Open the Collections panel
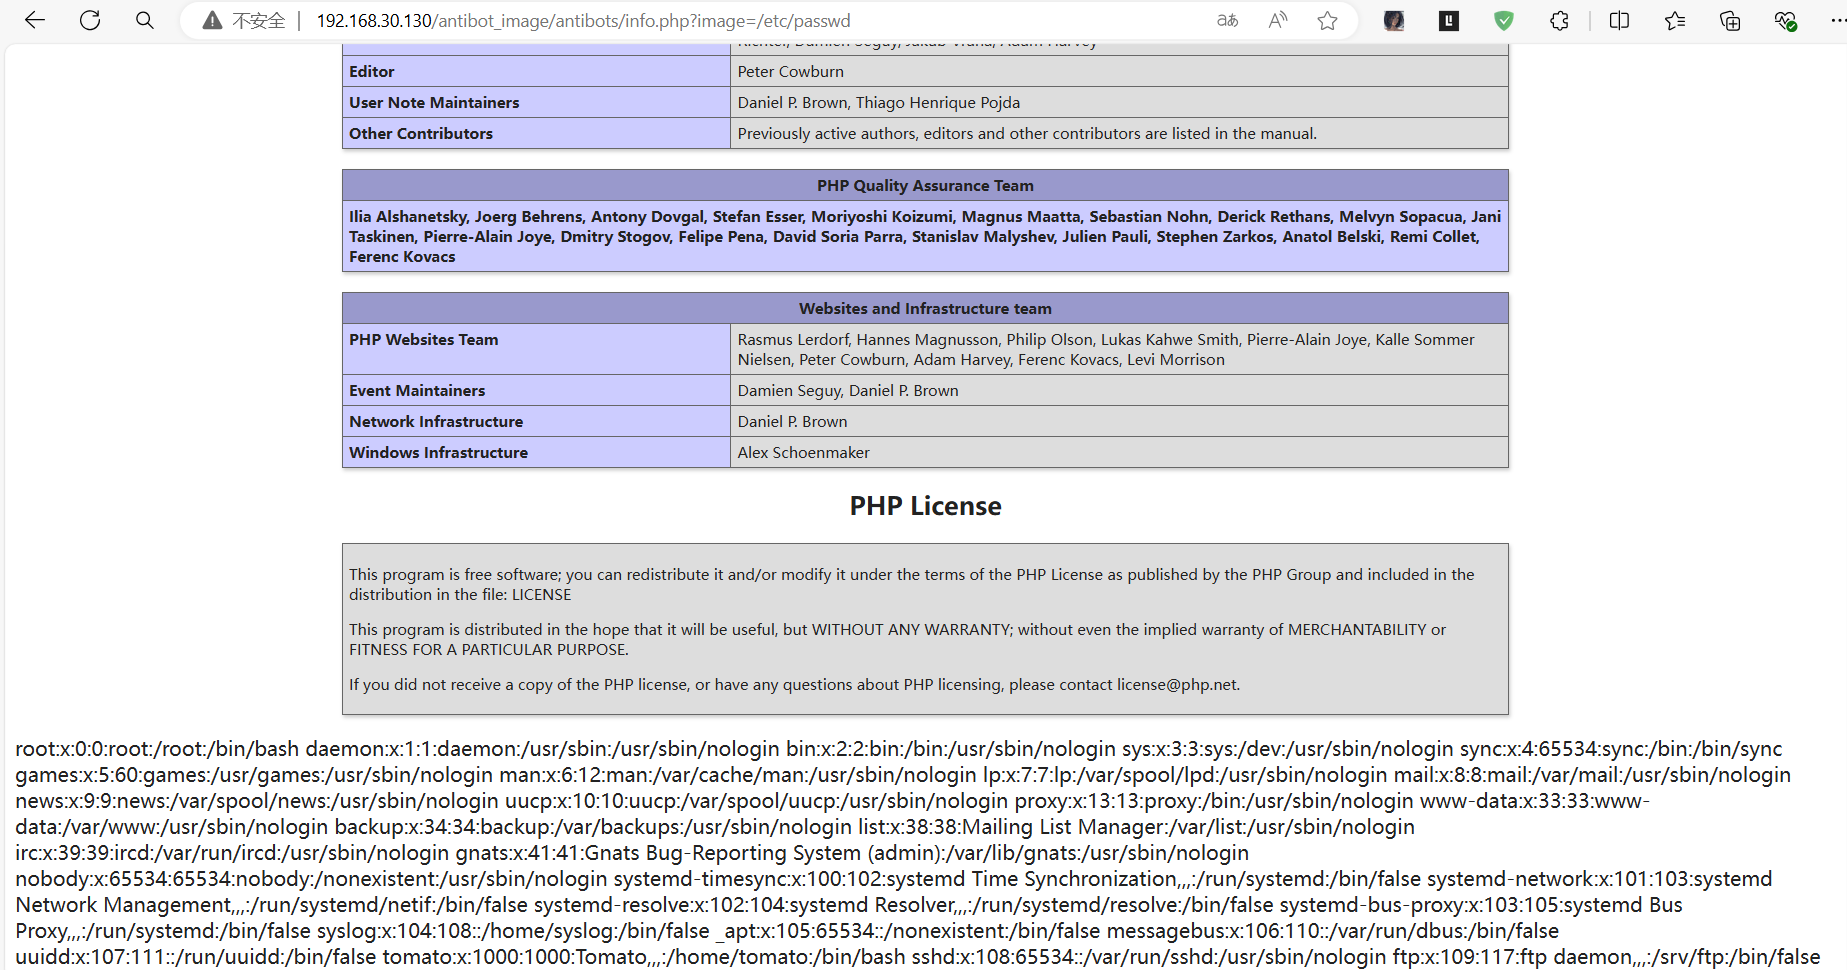1847x970 pixels. point(1730,20)
